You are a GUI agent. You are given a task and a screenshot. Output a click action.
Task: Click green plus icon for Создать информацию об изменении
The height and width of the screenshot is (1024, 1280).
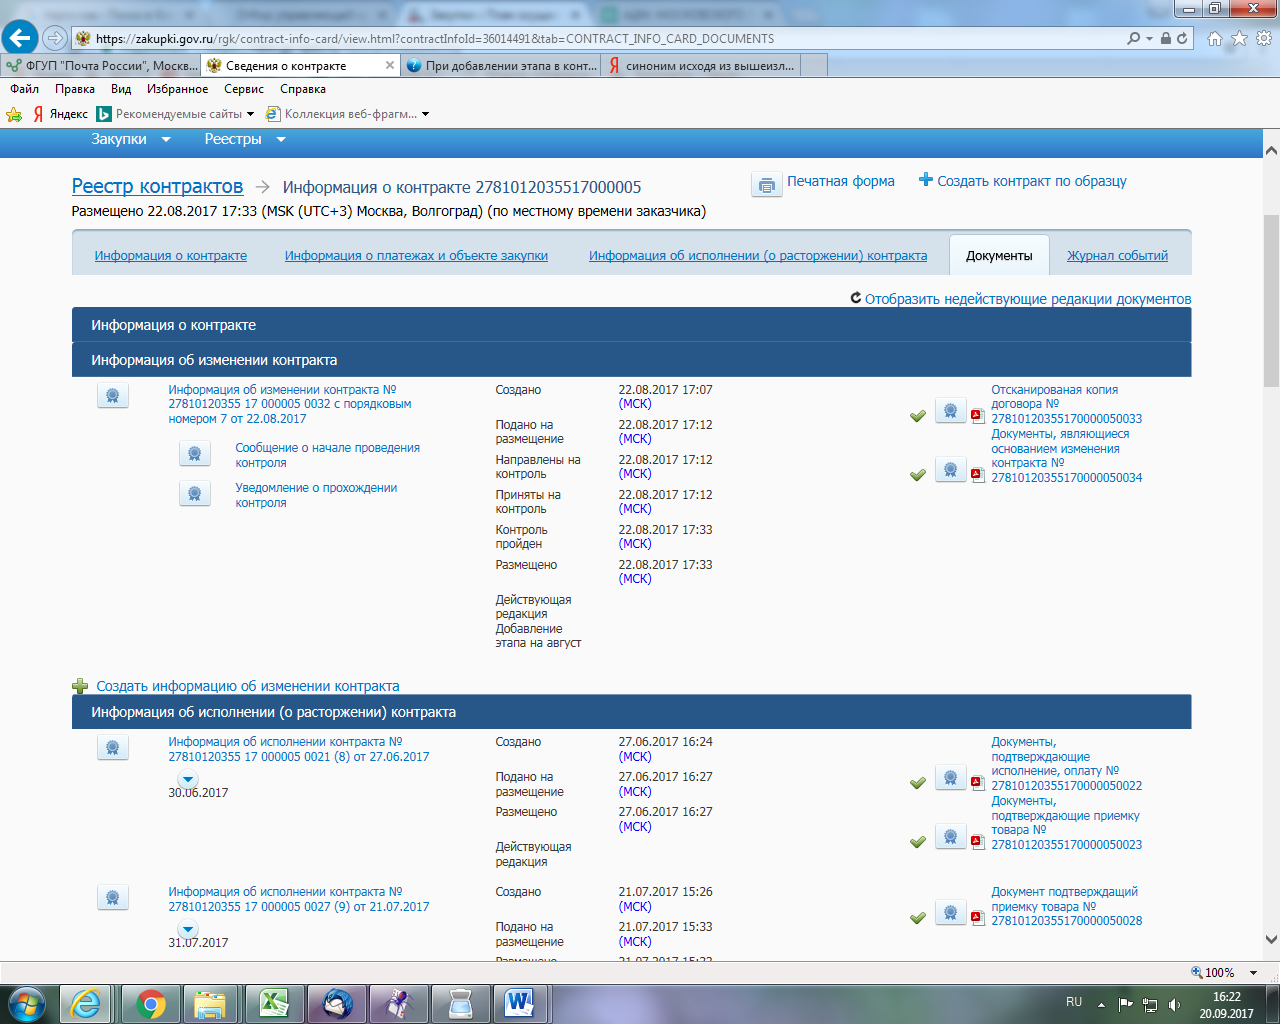click(80, 686)
